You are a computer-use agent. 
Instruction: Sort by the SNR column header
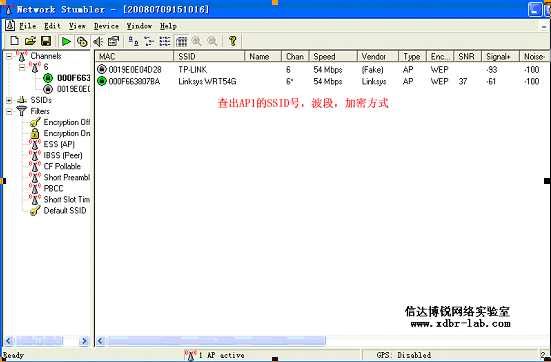pyautogui.click(x=467, y=56)
